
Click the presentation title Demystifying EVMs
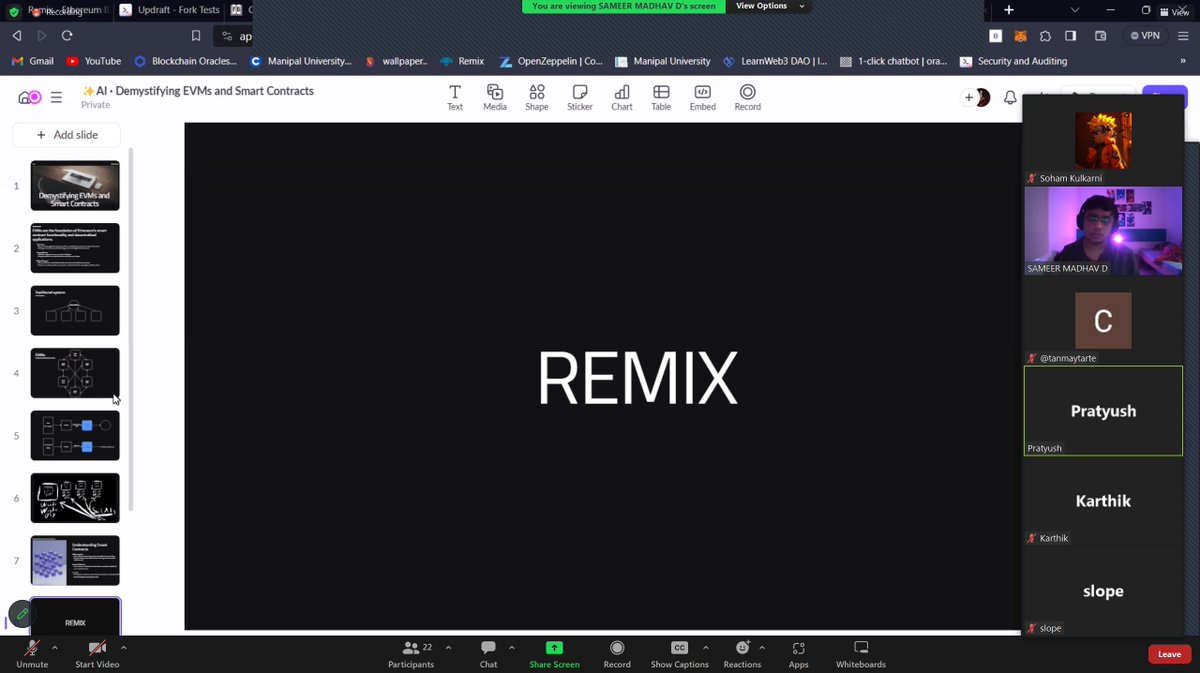[197, 91]
